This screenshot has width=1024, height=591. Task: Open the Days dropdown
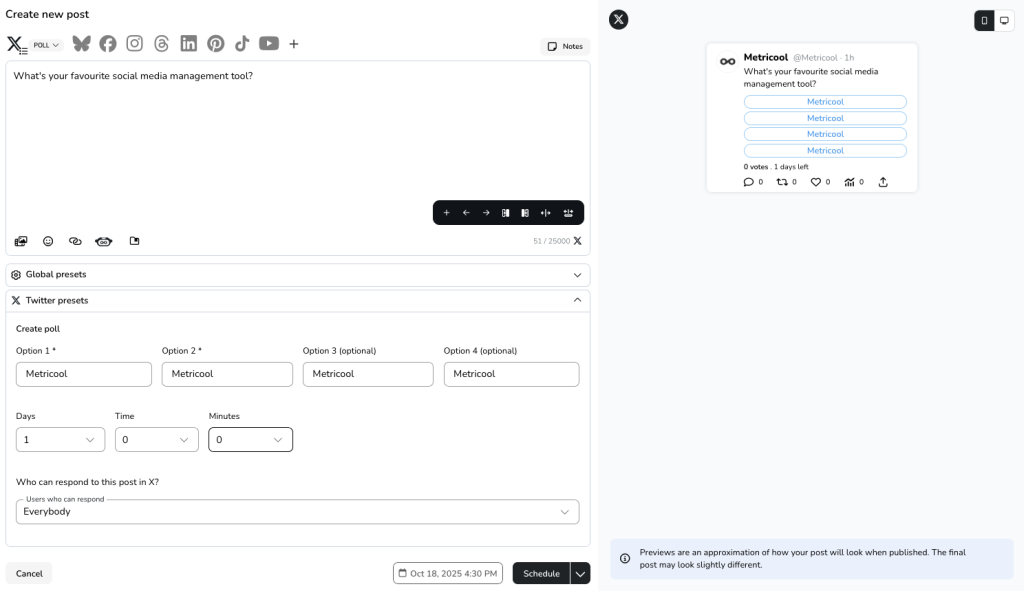coord(61,440)
